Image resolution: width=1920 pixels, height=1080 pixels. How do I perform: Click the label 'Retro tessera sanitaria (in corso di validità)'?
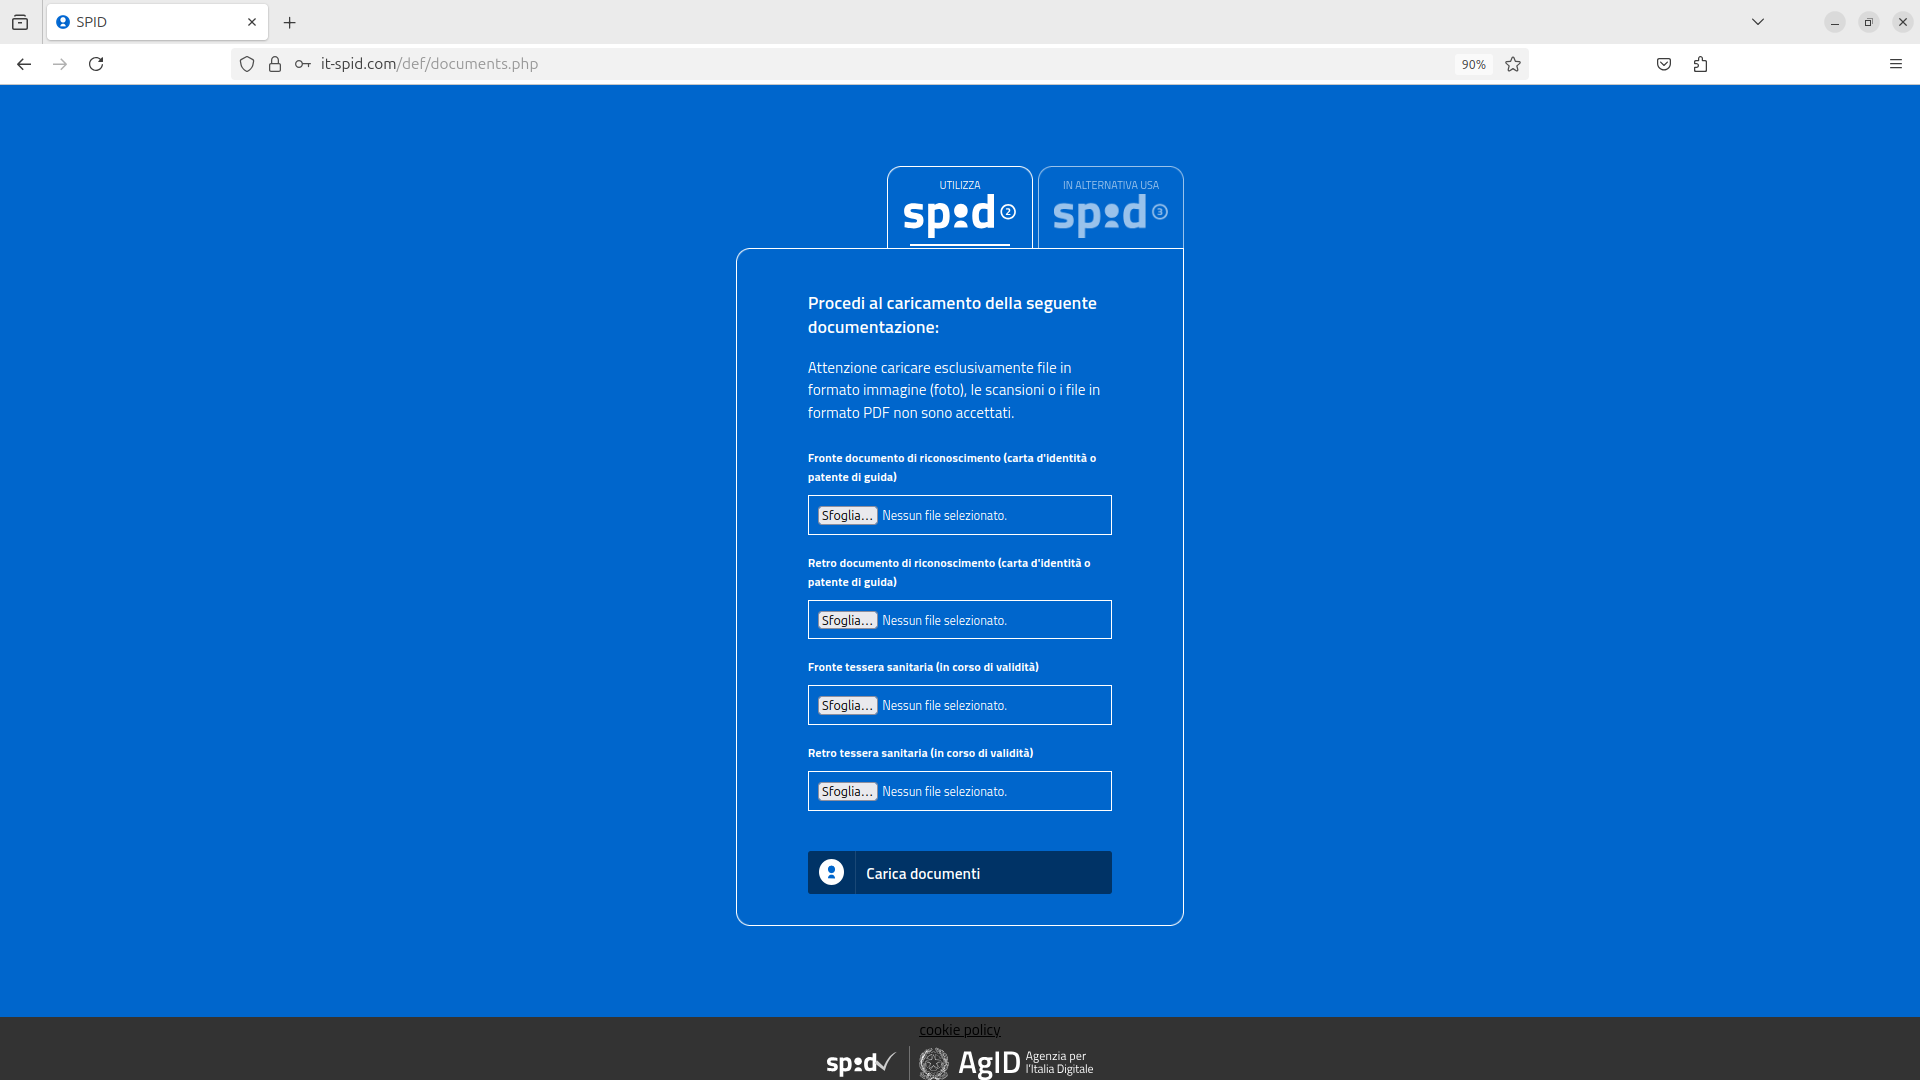pos(920,753)
